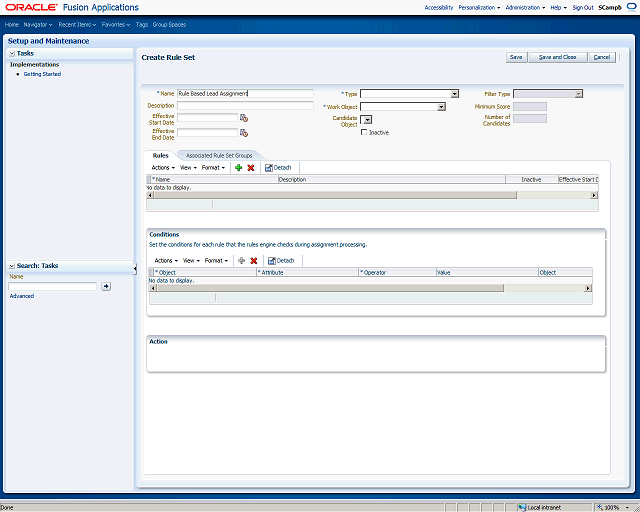Cancel creating the rule set
Image resolution: width=640 pixels, height=512 pixels.
pos(602,57)
